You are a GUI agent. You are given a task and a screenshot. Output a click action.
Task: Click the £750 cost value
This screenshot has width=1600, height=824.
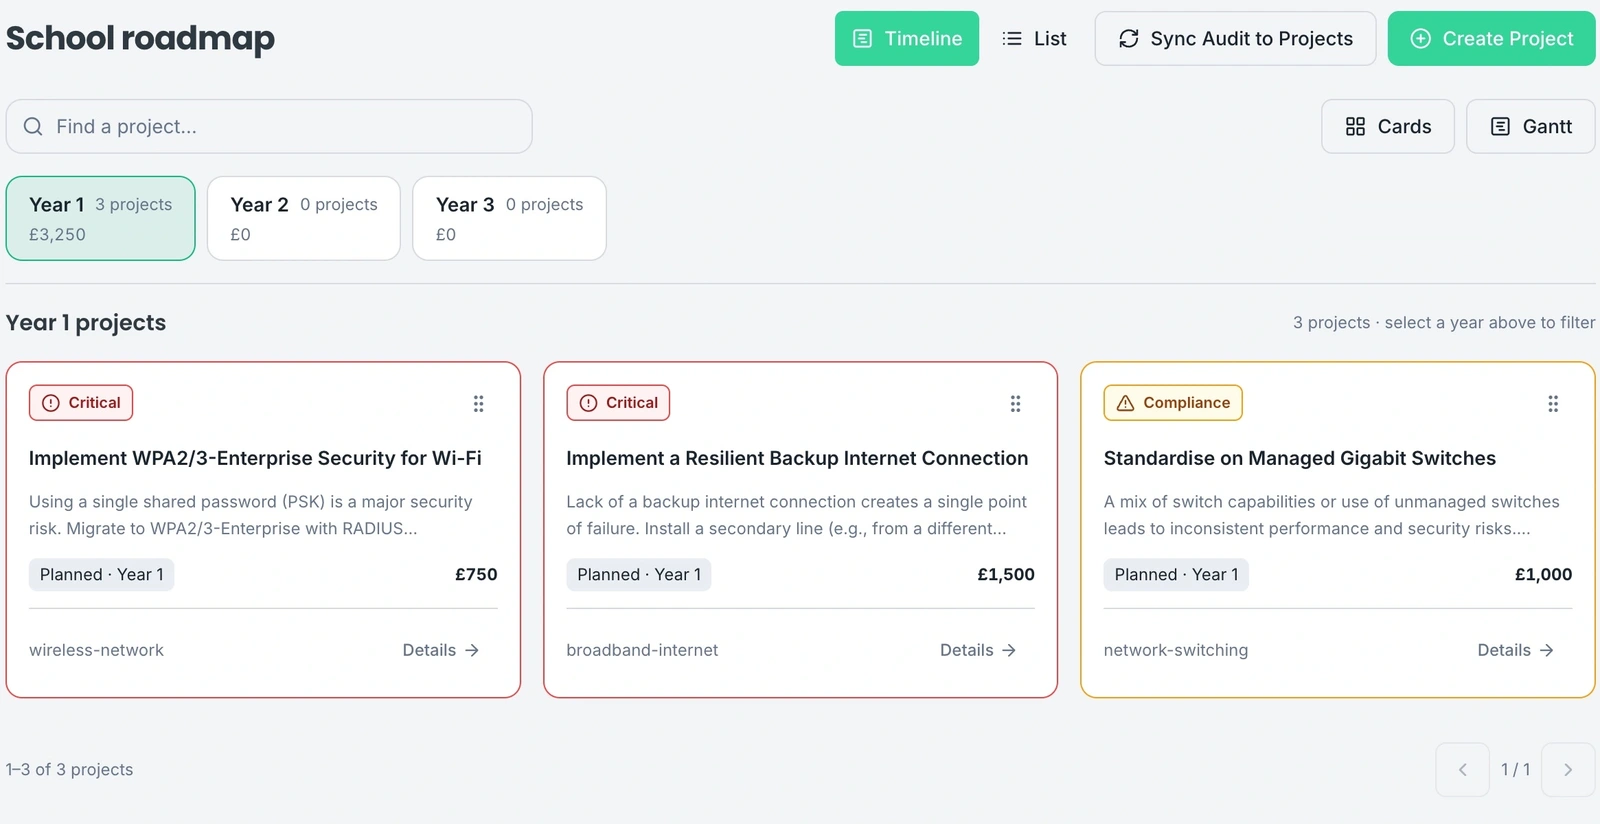(476, 575)
